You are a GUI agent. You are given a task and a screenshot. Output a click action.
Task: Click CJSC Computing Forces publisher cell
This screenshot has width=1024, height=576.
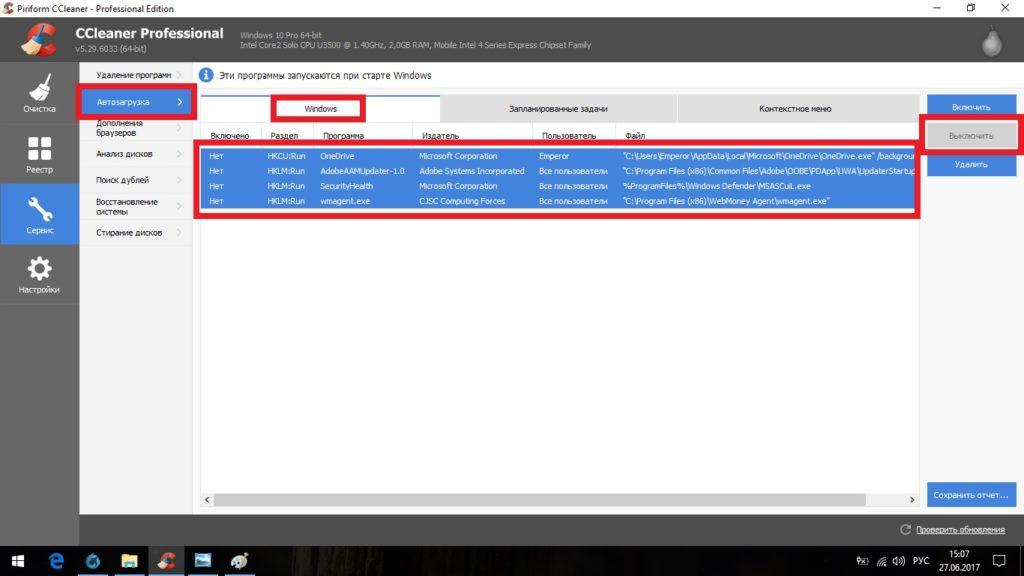point(462,201)
